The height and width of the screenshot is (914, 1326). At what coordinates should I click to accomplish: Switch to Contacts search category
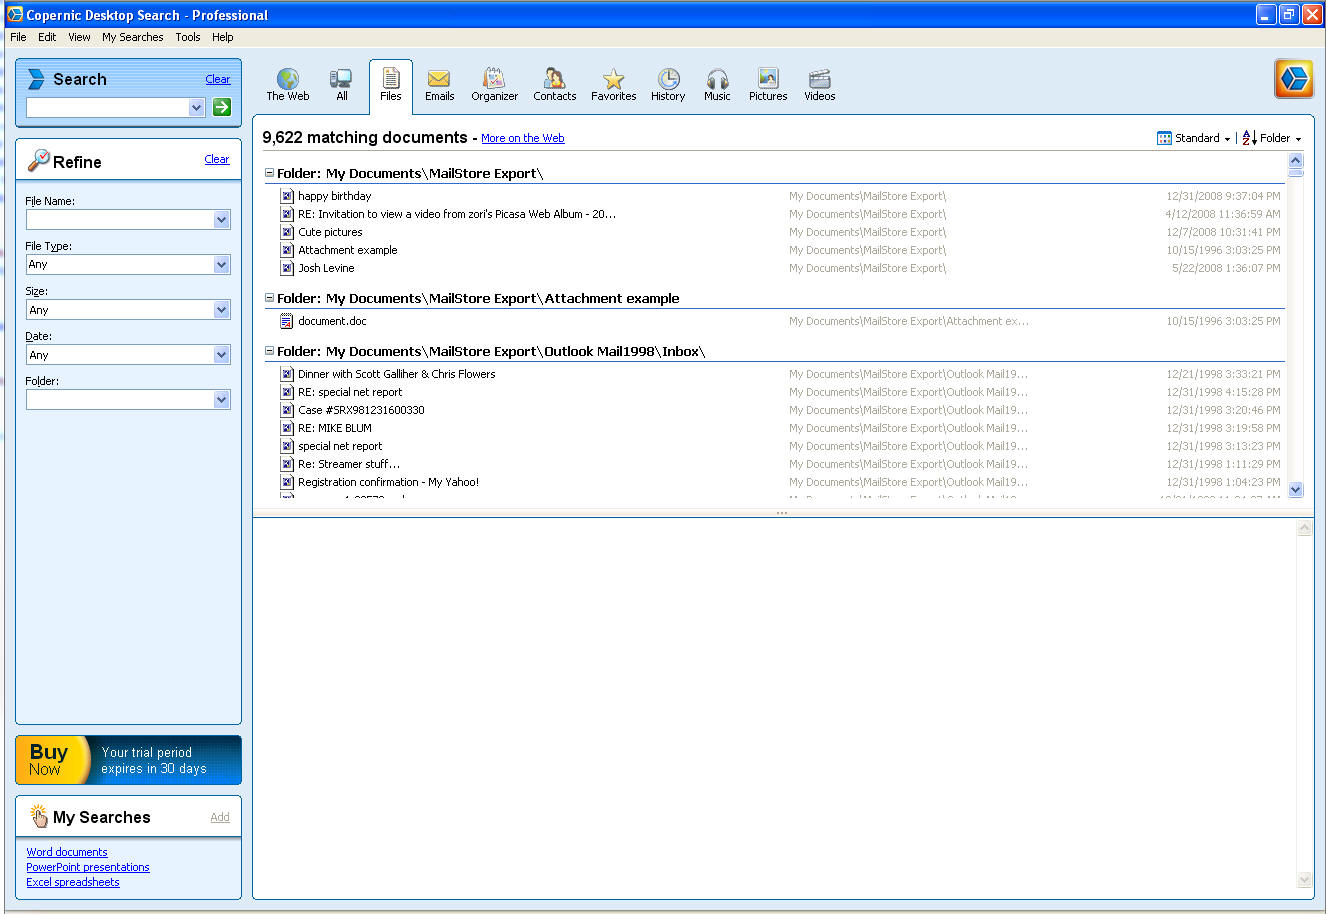click(554, 84)
